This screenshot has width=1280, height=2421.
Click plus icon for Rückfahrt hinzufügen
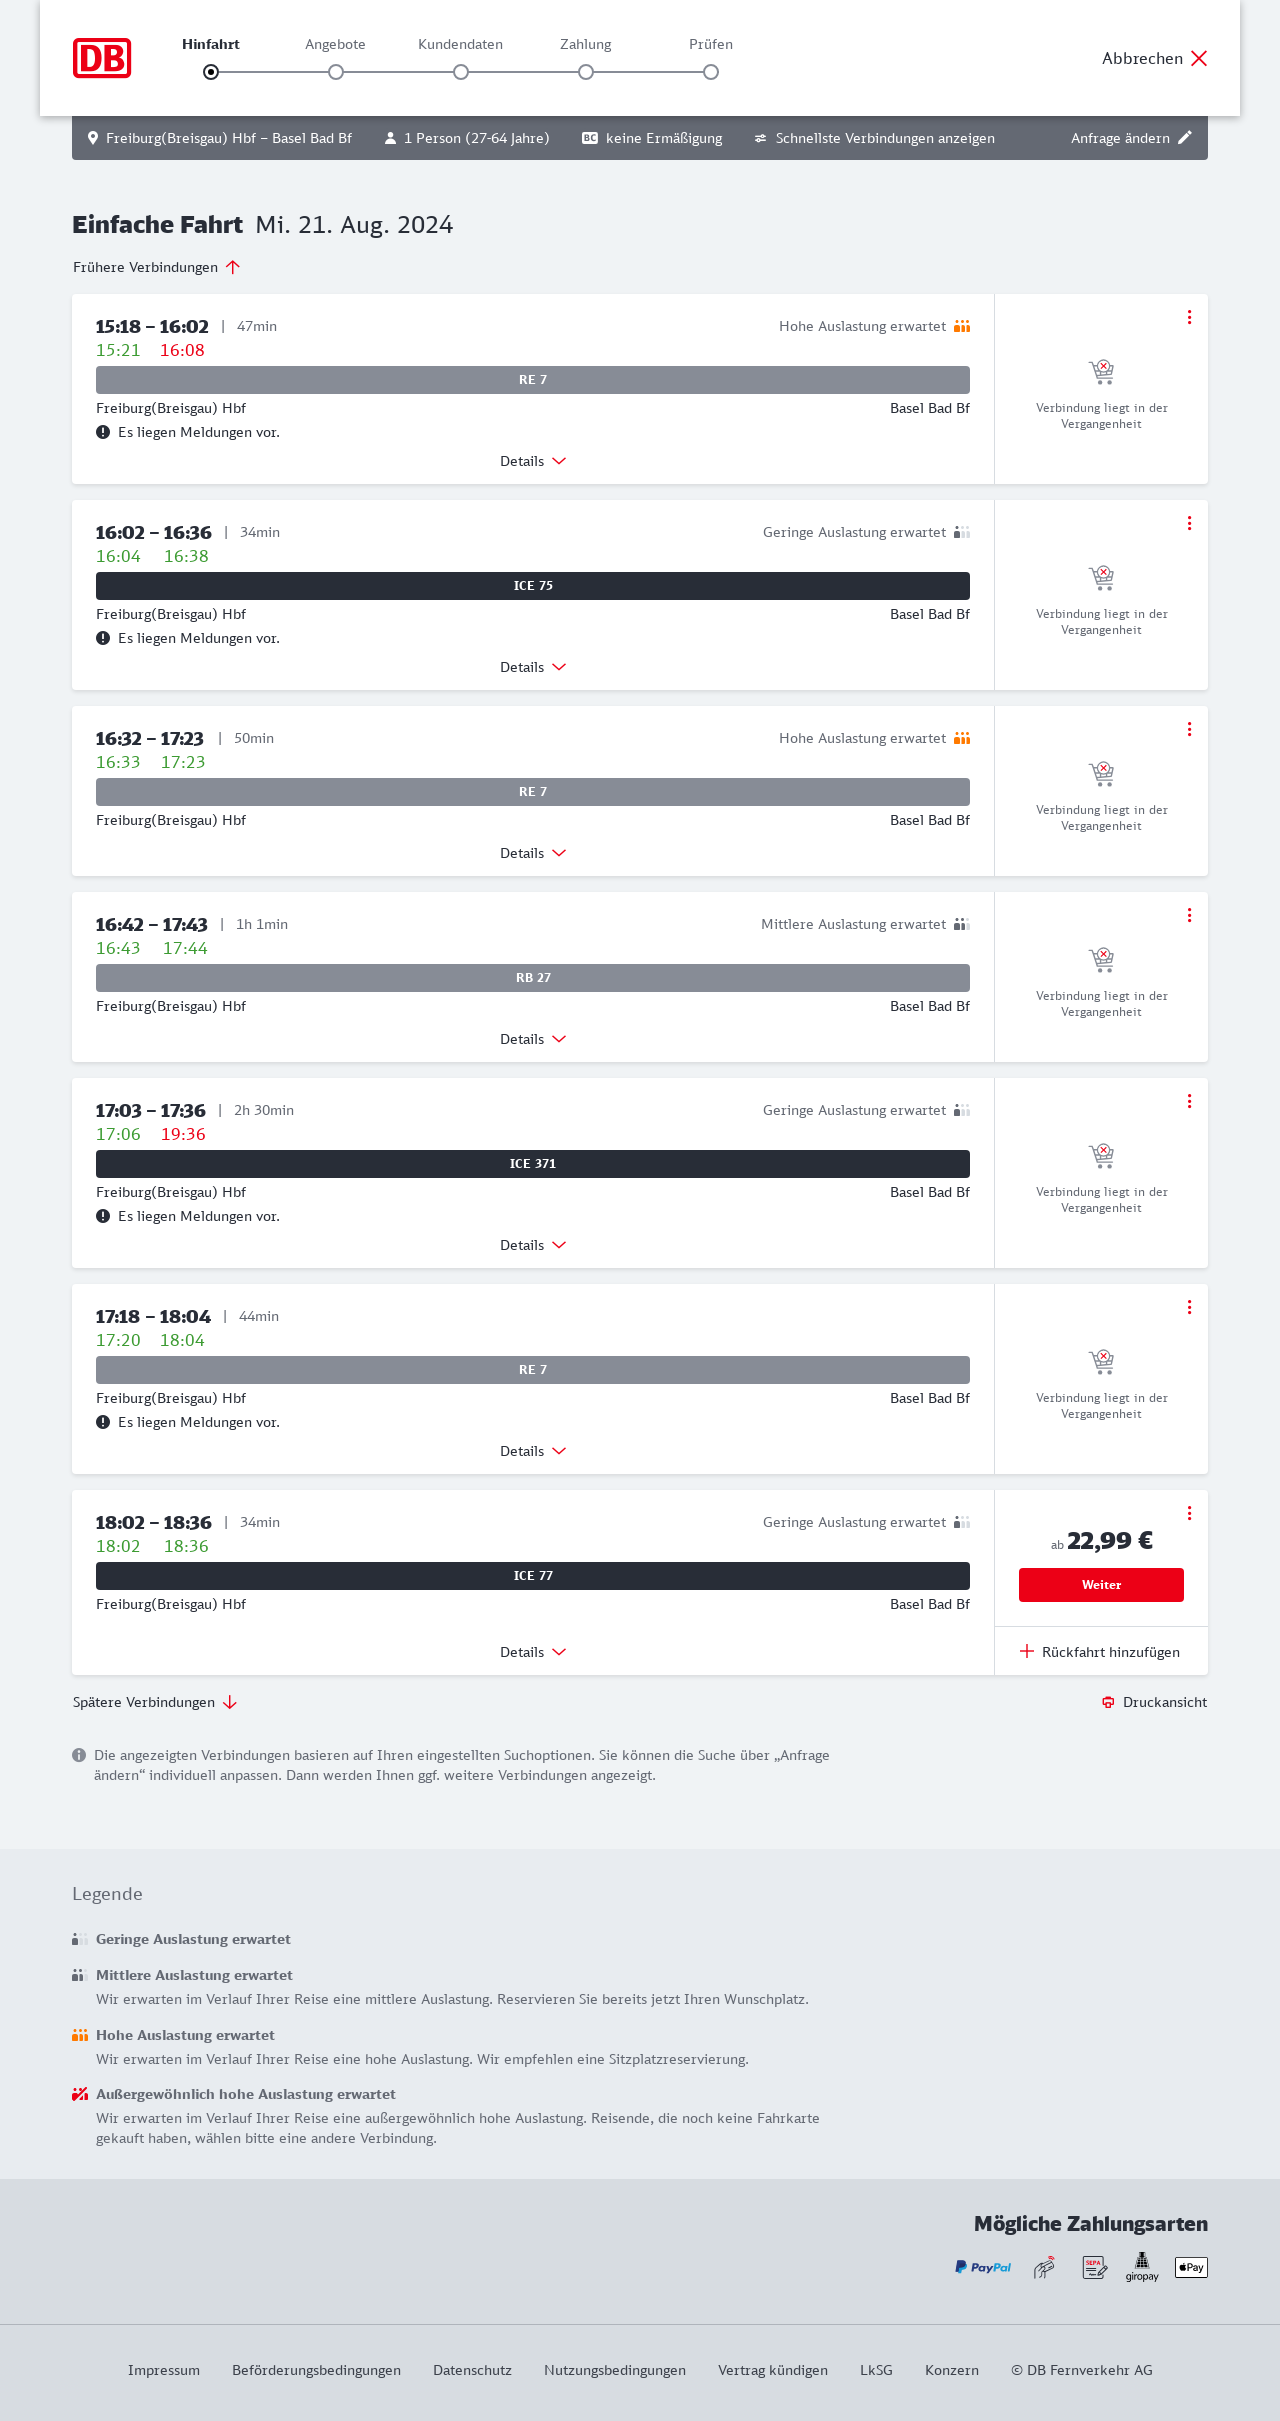(1026, 1651)
